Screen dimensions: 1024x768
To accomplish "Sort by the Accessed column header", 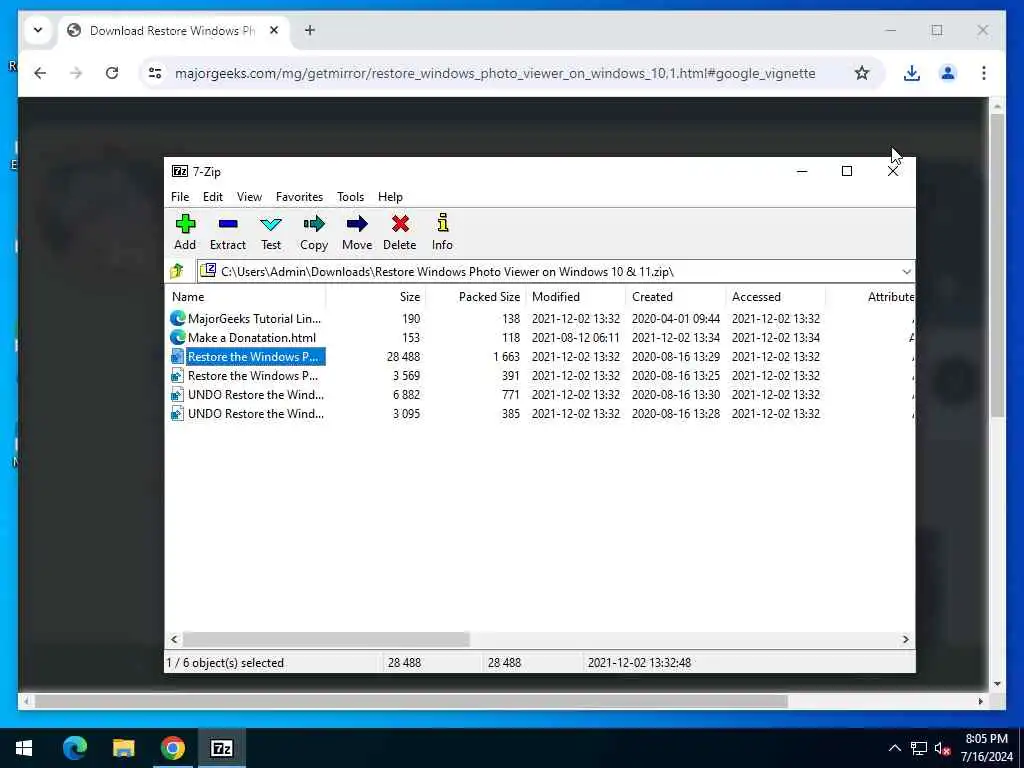I will click(x=775, y=296).
